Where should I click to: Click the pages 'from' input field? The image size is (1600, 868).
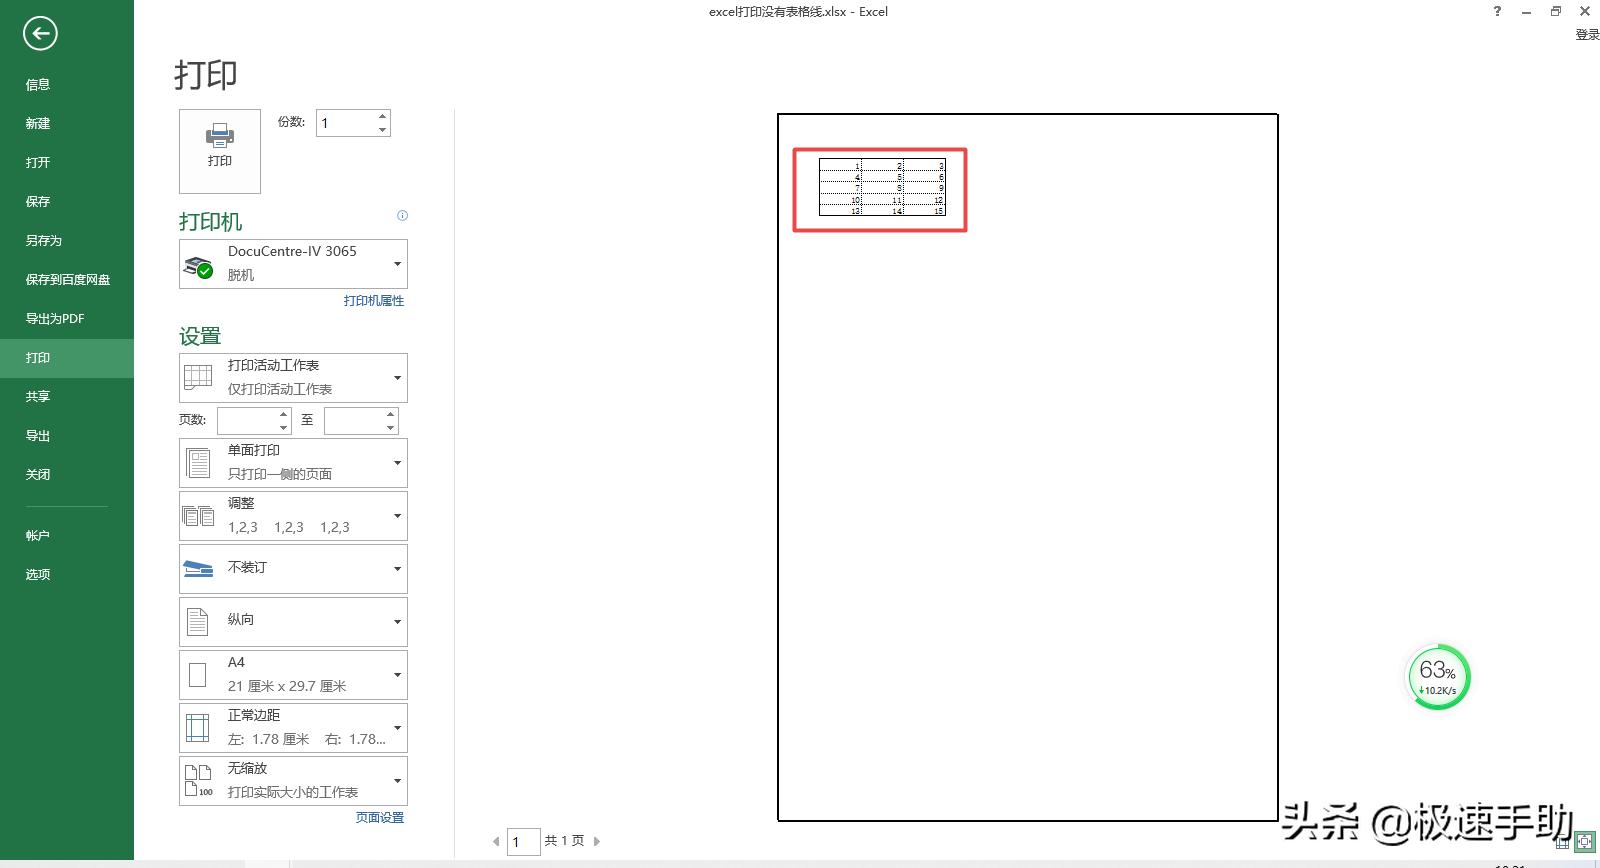247,421
